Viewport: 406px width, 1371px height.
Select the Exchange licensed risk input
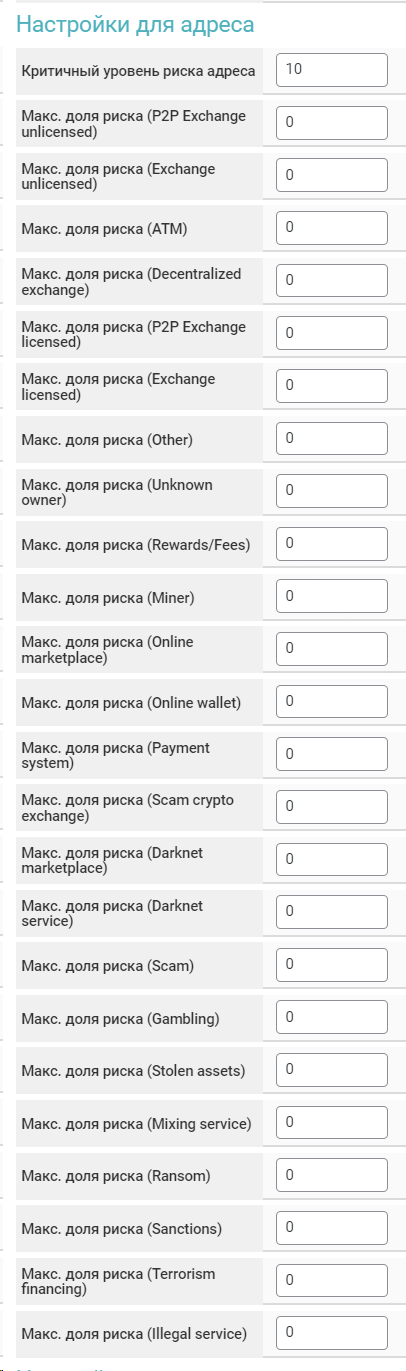click(x=331, y=386)
